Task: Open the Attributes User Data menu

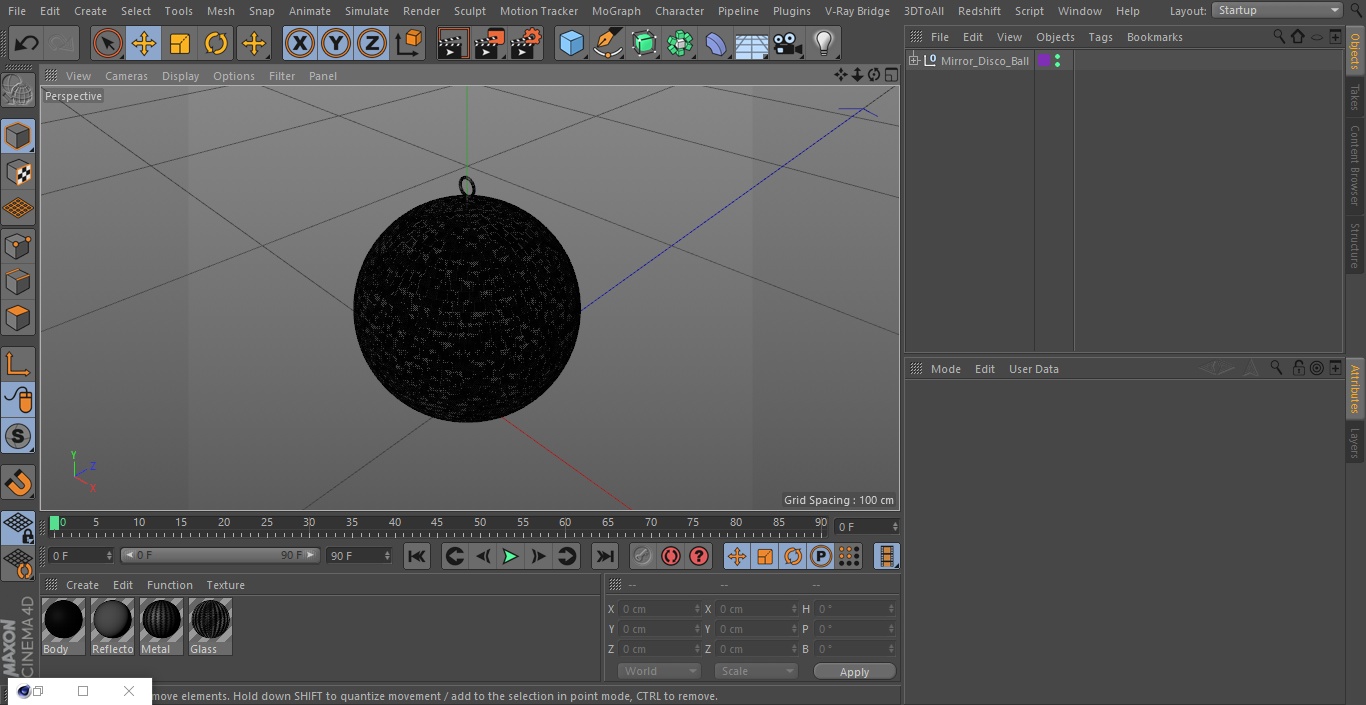Action: point(1033,369)
